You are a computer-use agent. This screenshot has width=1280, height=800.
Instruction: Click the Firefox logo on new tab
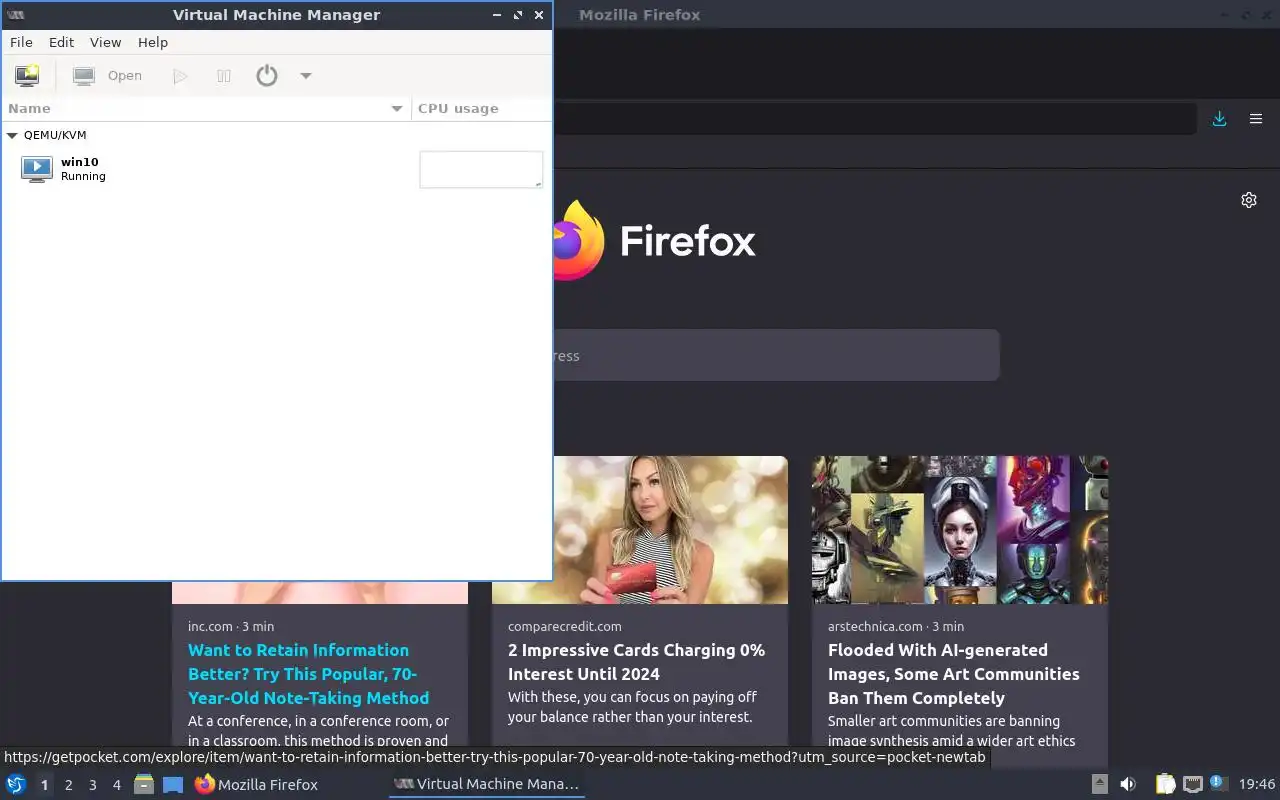579,240
